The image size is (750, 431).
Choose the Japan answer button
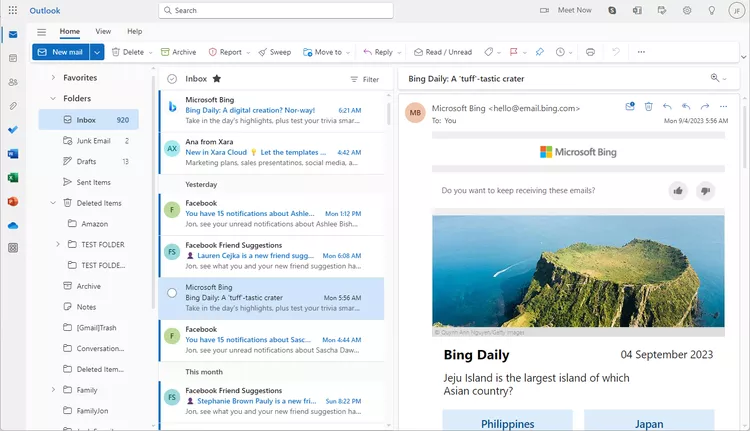[649, 420]
